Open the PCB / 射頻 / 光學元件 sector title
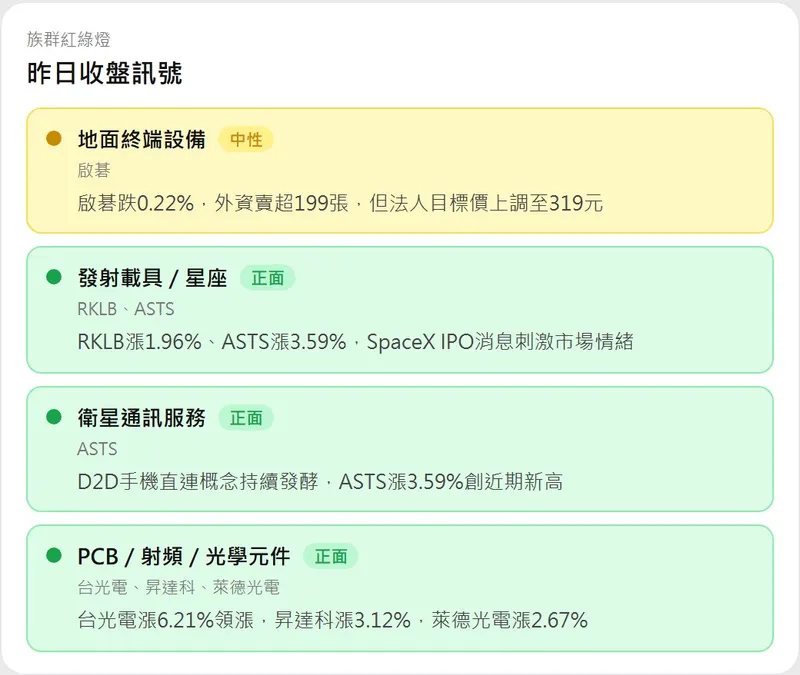This screenshot has width=800, height=675. tap(183, 557)
